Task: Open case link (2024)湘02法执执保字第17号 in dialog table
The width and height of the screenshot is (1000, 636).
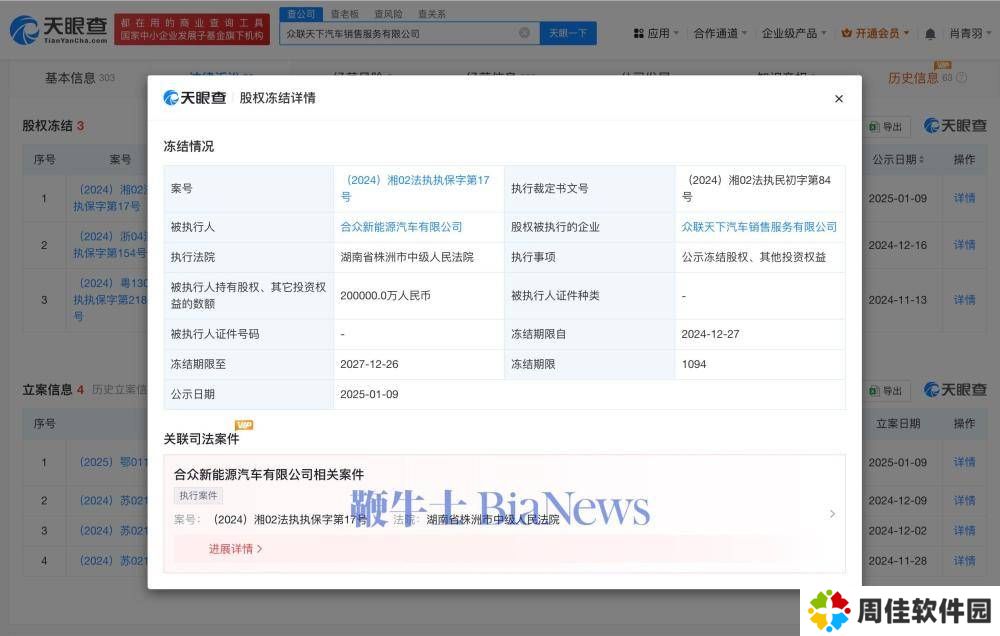Action: tap(415, 188)
